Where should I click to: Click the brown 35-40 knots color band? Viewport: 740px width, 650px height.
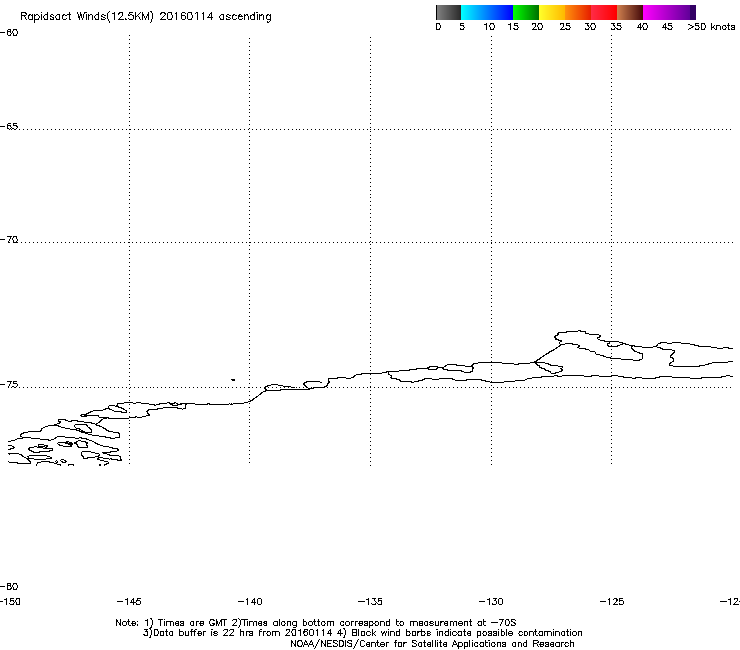coord(630,12)
